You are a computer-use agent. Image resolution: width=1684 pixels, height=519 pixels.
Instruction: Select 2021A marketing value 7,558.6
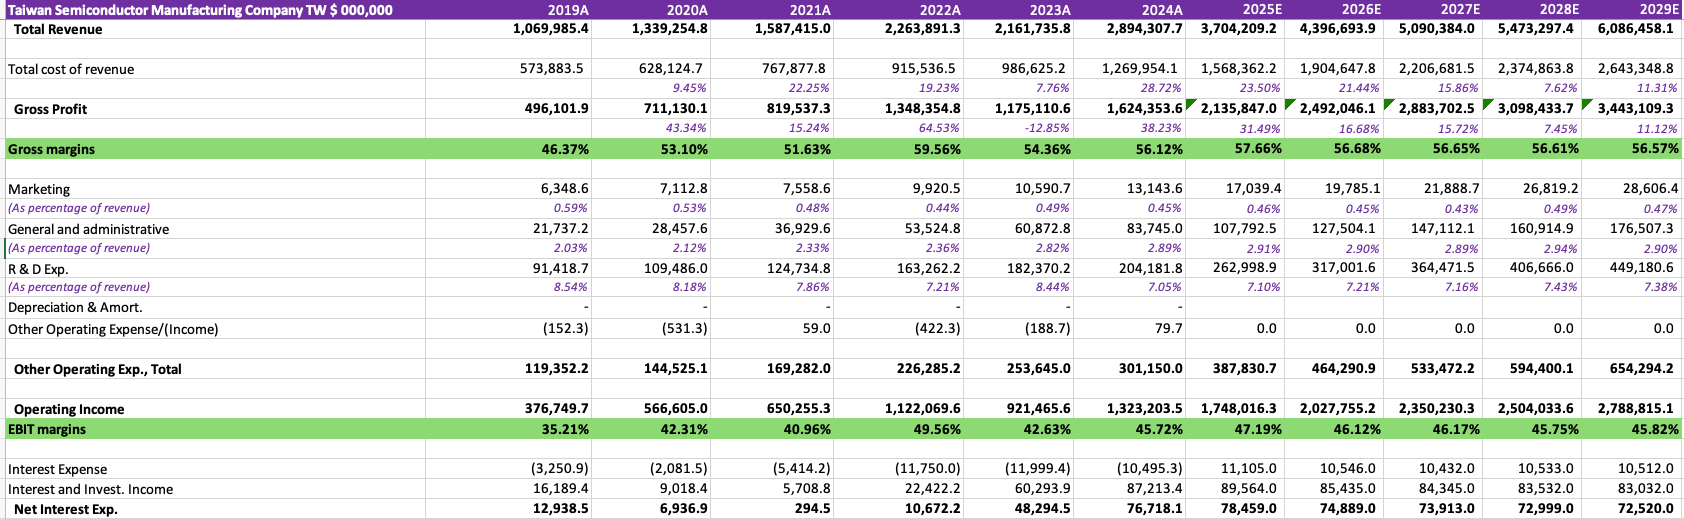[x=806, y=189]
